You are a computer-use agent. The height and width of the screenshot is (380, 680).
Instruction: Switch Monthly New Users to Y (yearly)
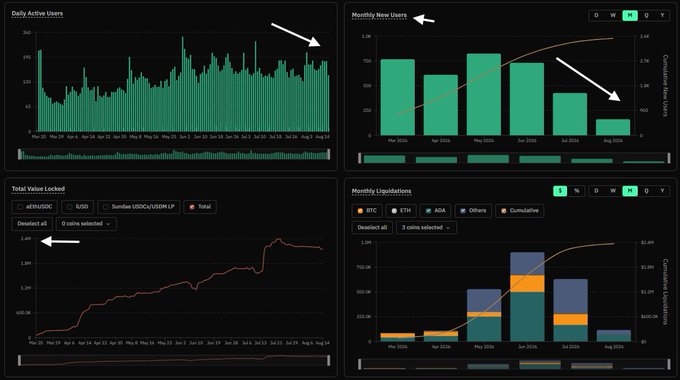point(662,15)
